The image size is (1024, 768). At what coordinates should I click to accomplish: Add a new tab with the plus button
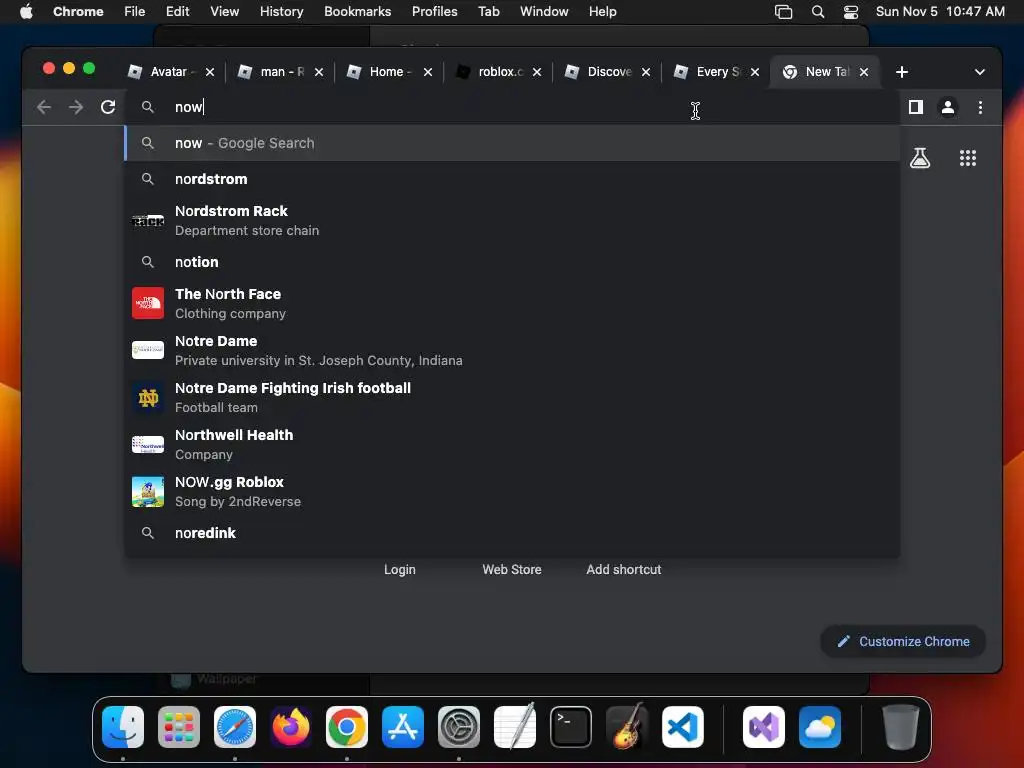(x=901, y=72)
